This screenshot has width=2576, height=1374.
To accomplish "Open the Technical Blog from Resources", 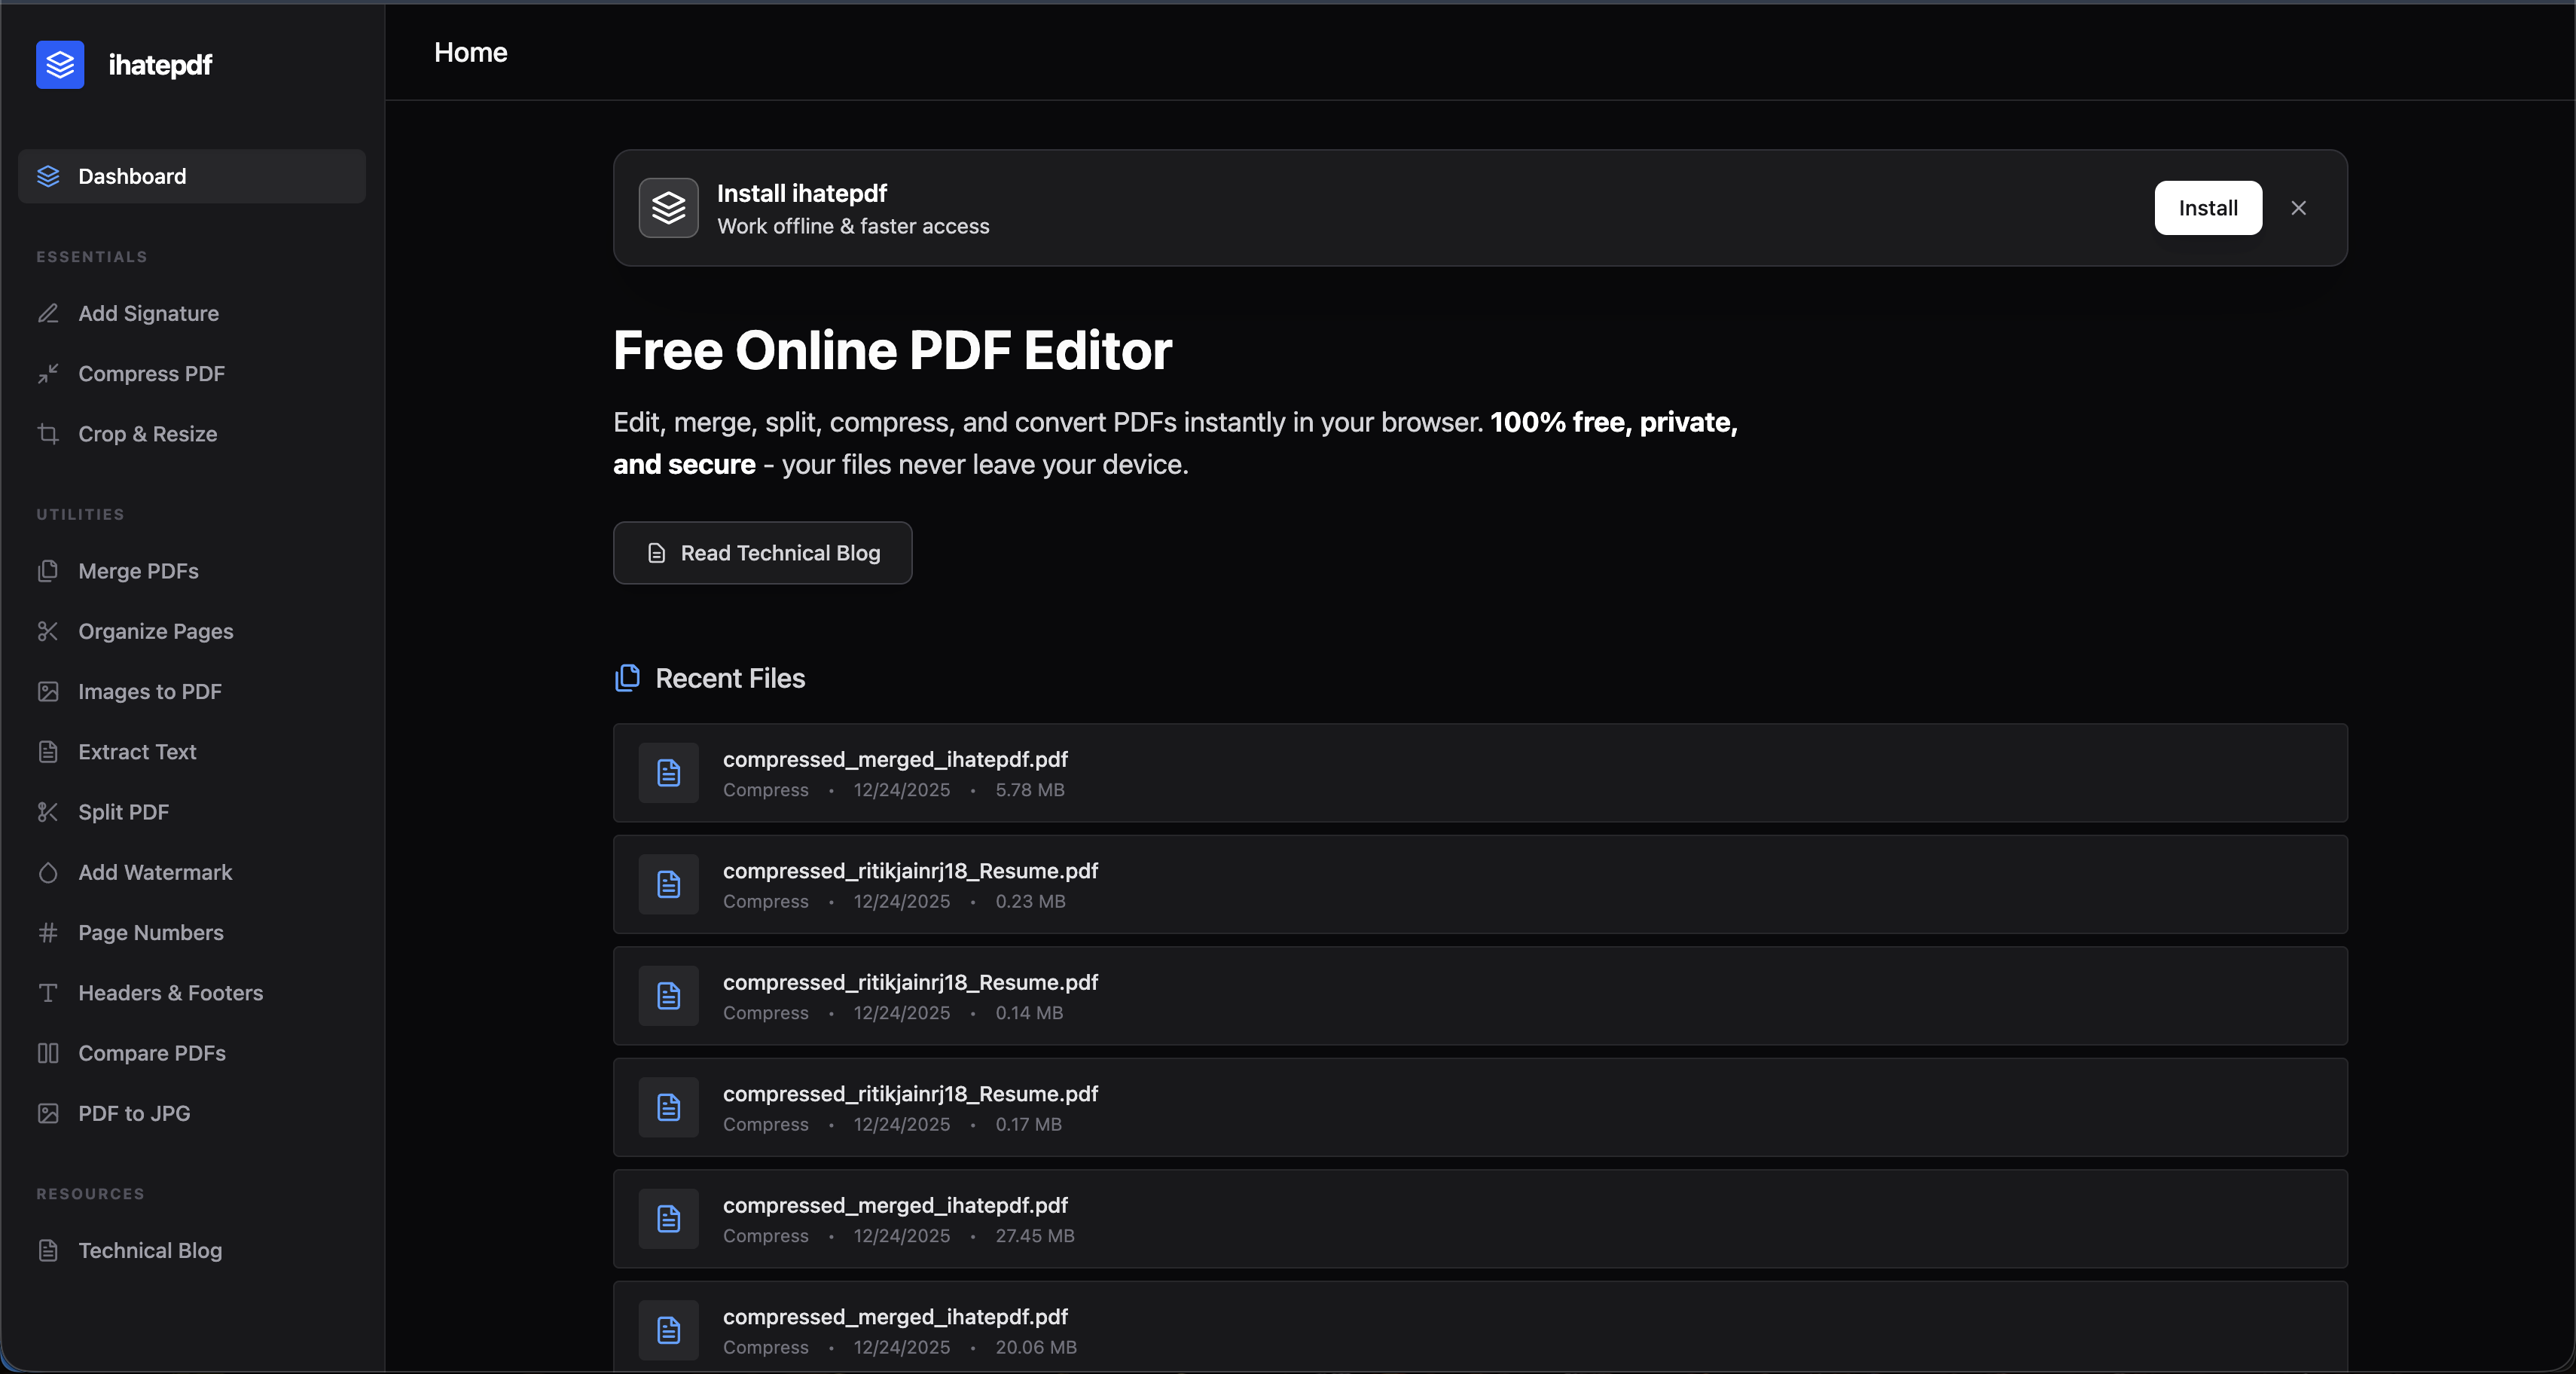I will (151, 1250).
